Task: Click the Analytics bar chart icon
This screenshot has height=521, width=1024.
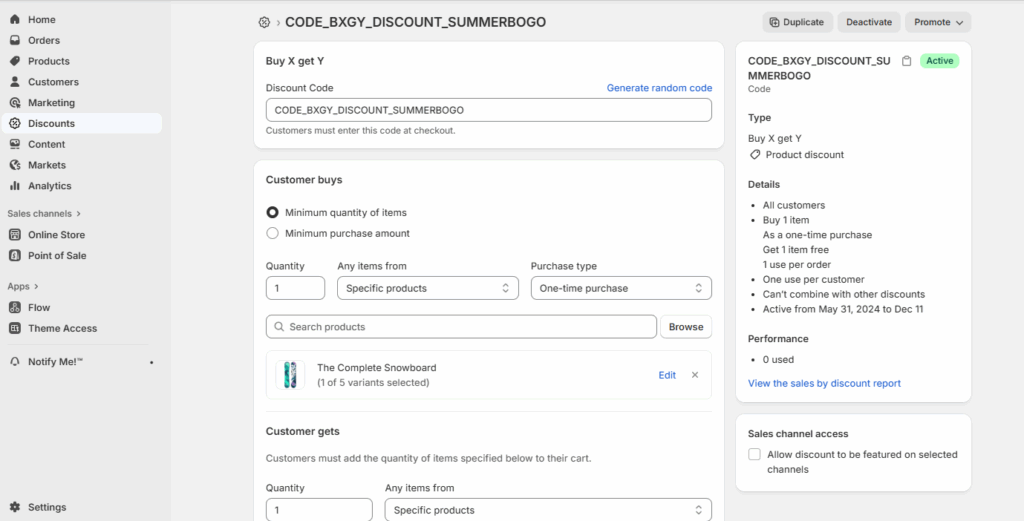Action: 15,186
